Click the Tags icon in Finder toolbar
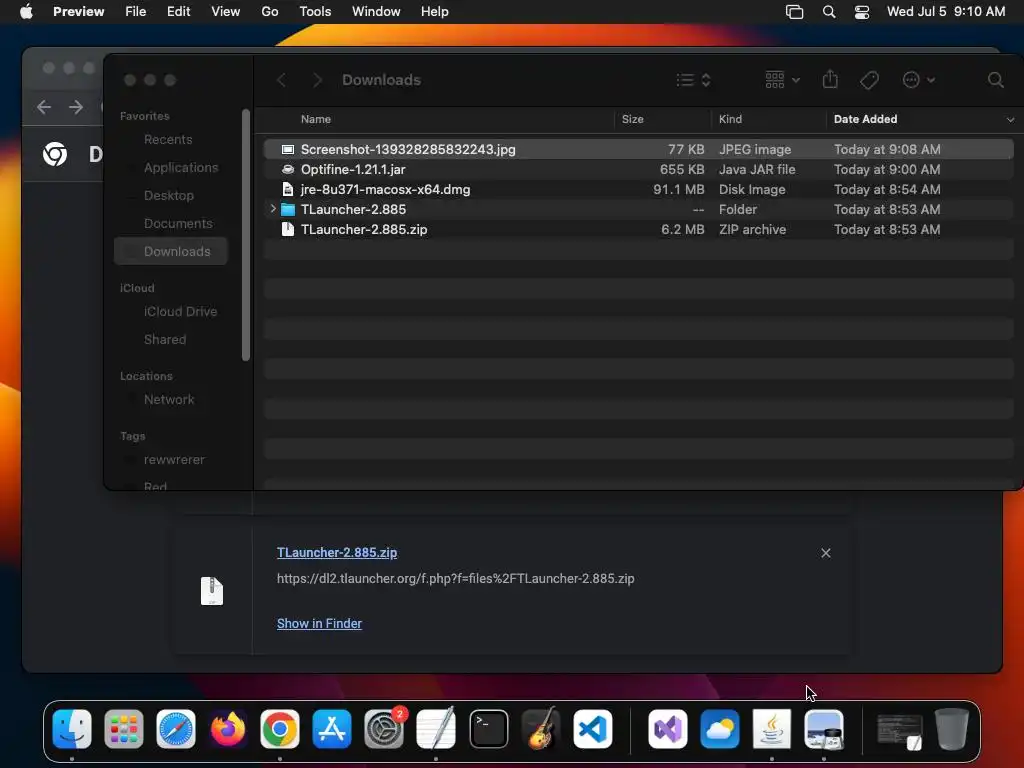Image resolution: width=1024 pixels, height=768 pixels. (869, 80)
